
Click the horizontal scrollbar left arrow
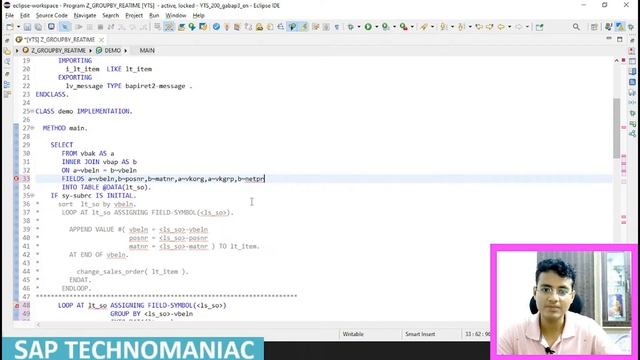[x=38, y=324]
